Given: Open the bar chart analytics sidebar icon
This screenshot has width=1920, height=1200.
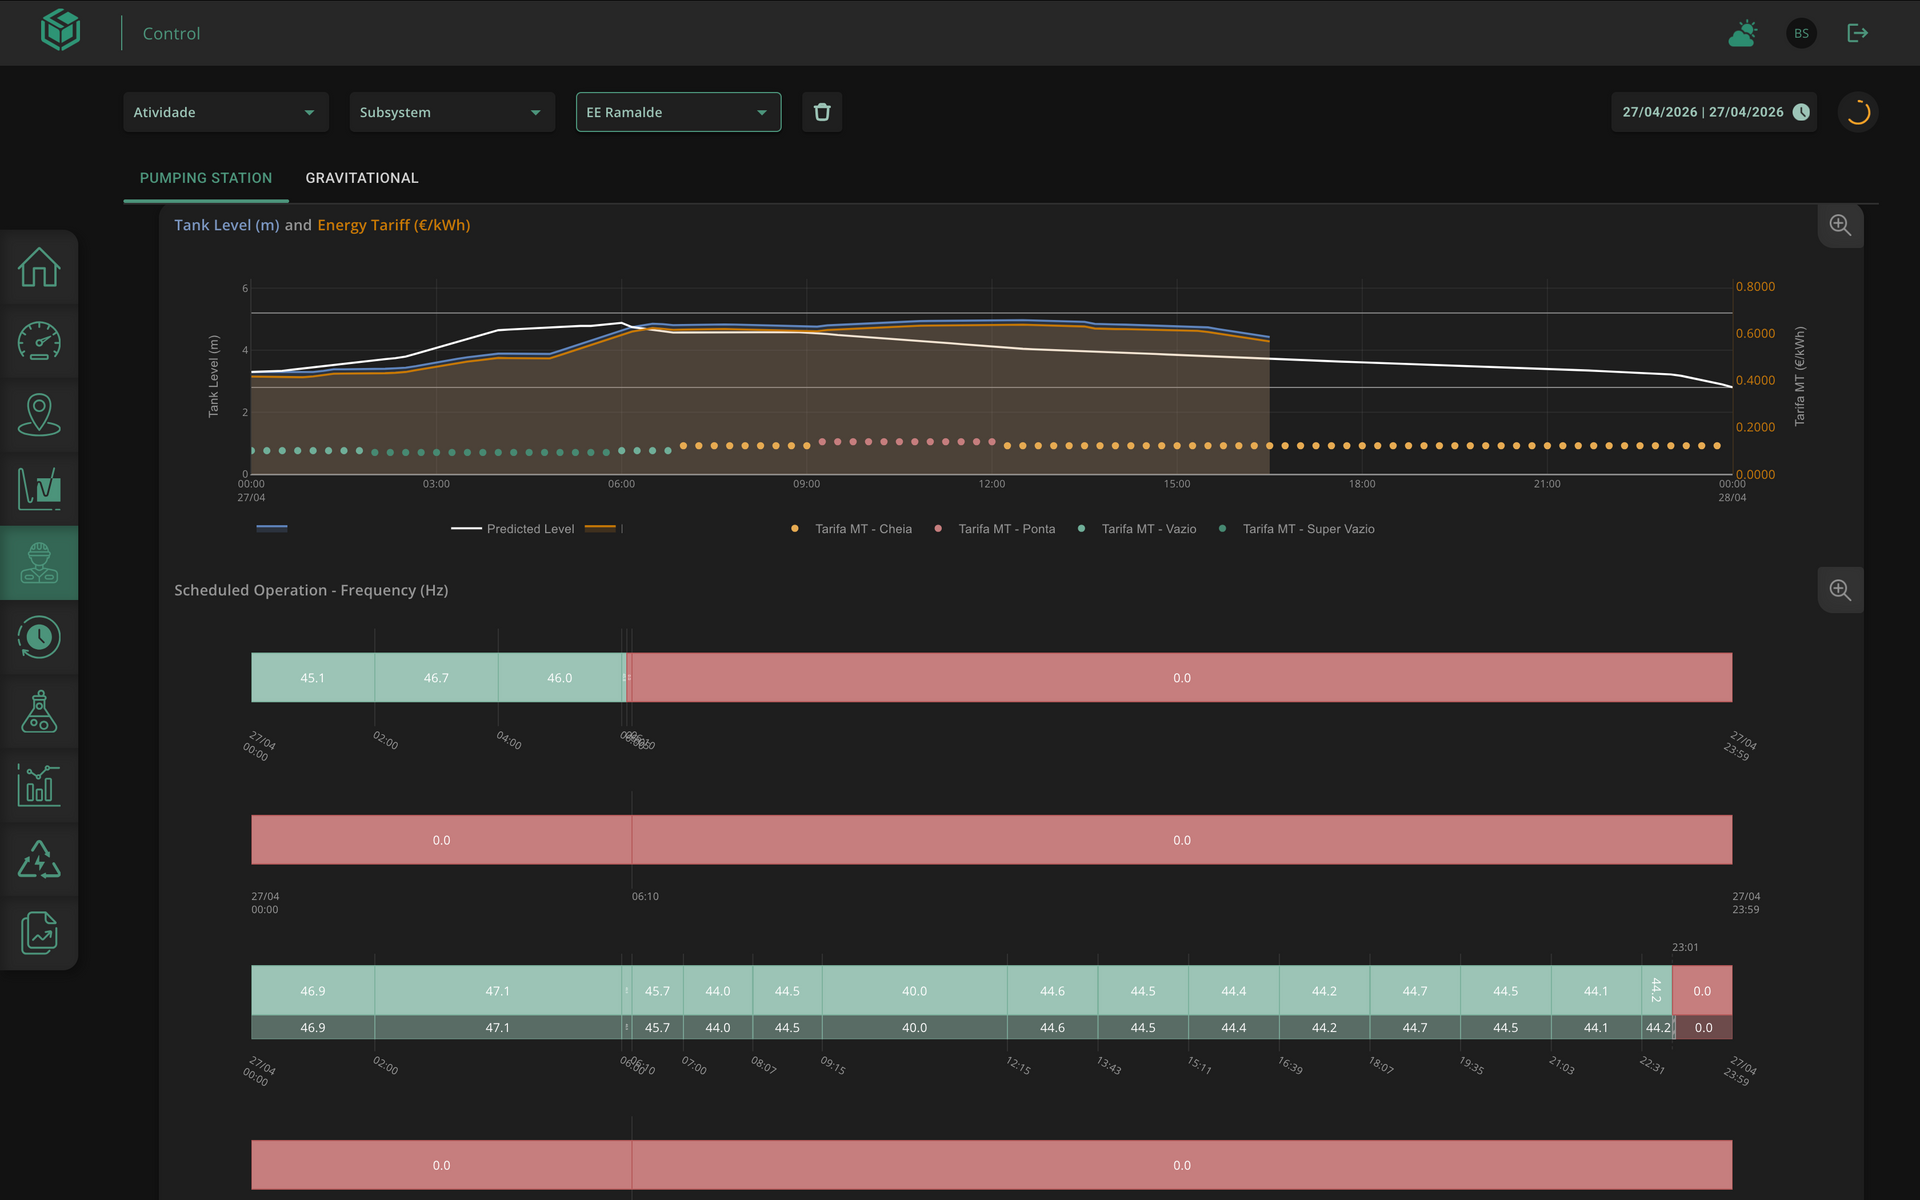Looking at the screenshot, I should tap(39, 785).
